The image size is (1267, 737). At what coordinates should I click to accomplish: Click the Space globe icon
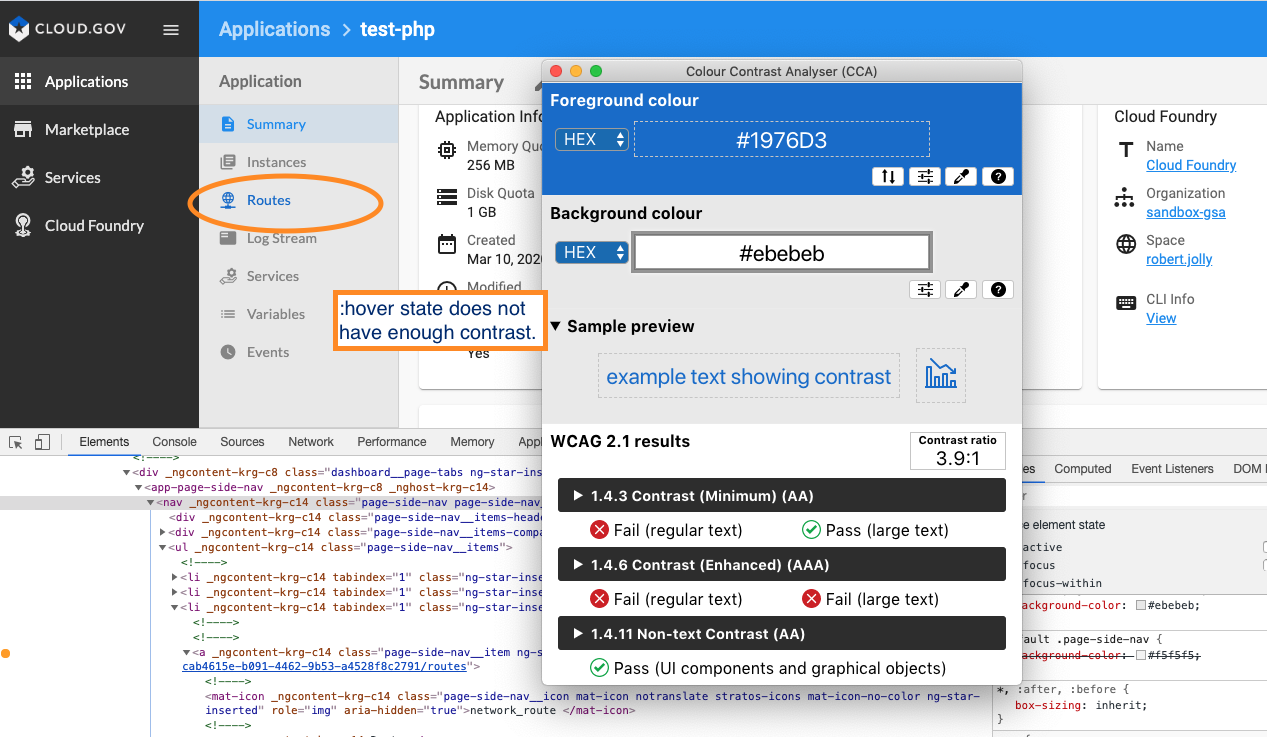point(1126,244)
